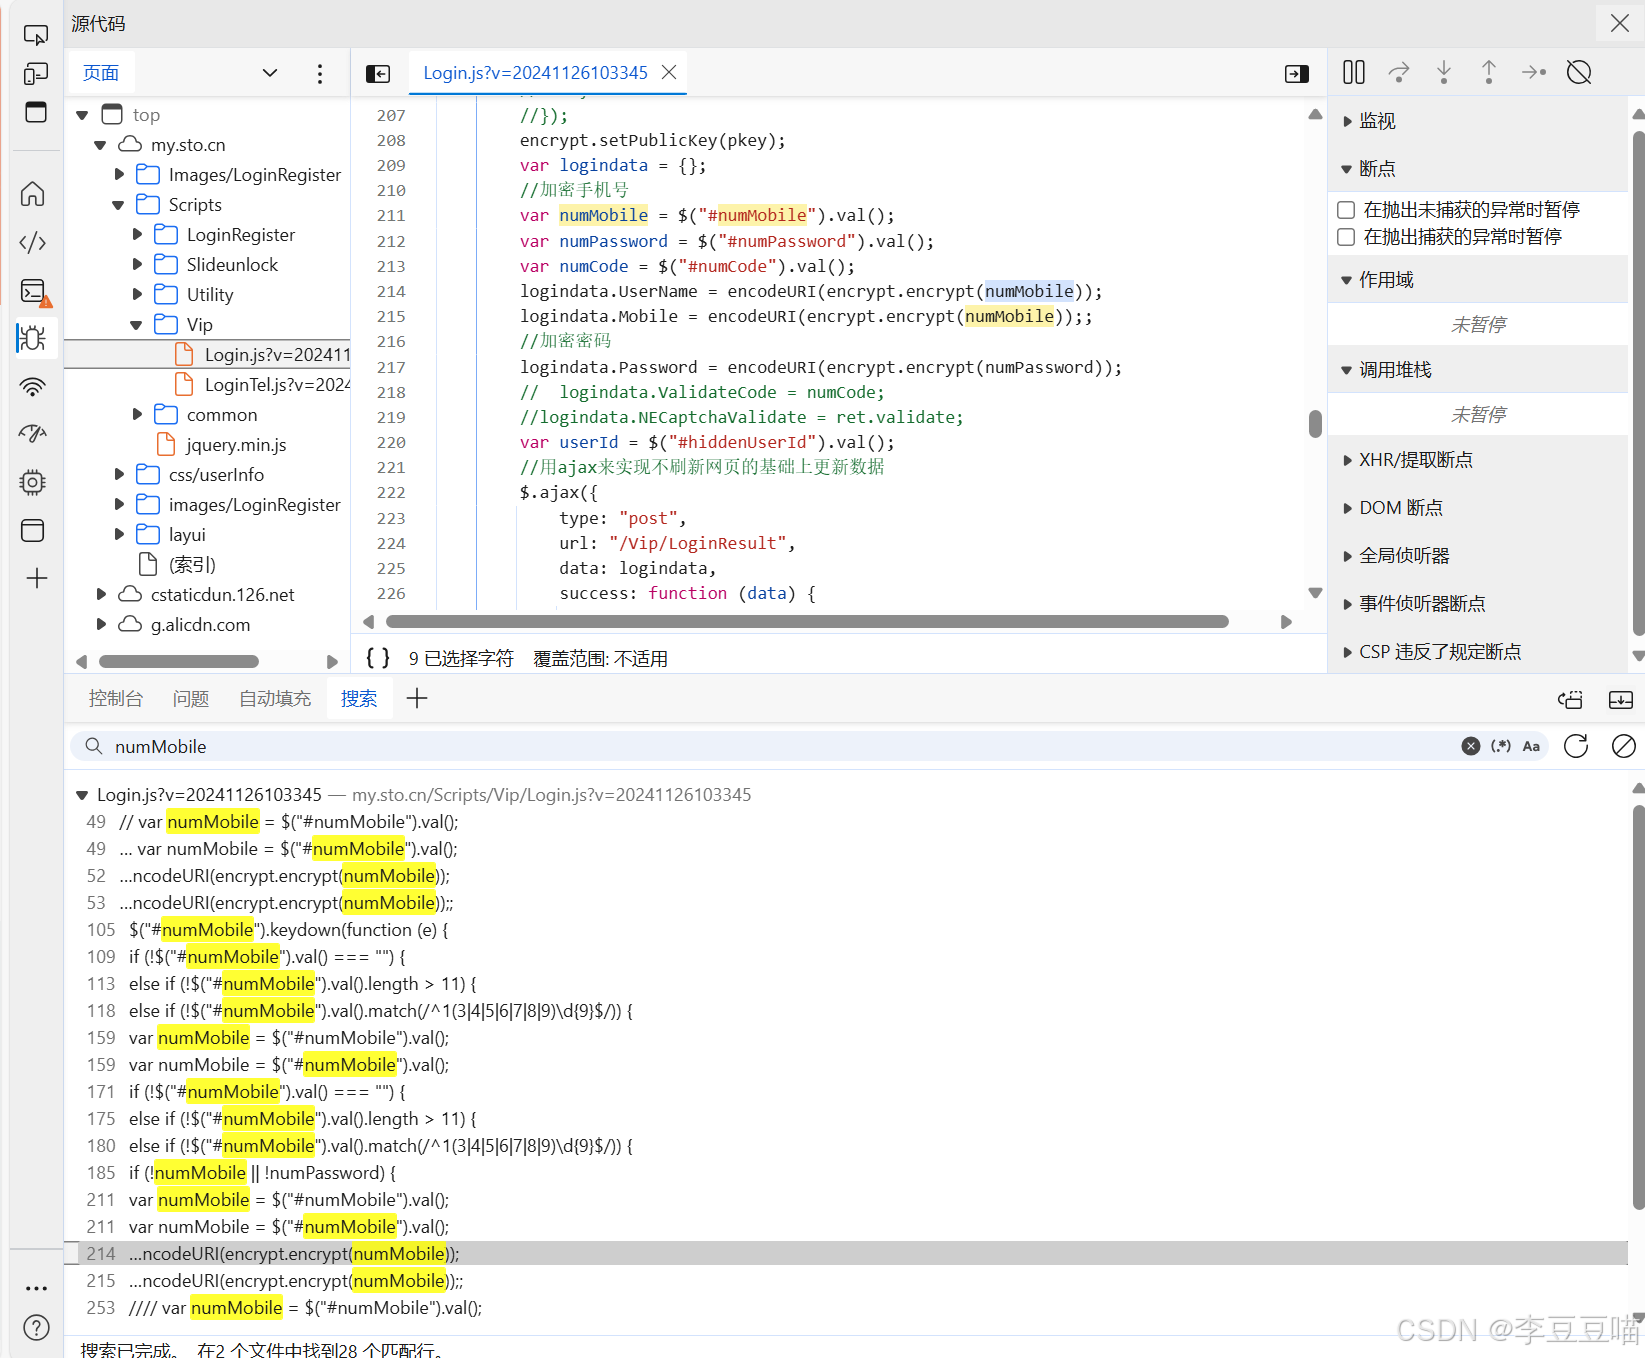Image resolution: width=1645 pixels, height=1358 pixels.
Task: Hide the debugger pane icon
Action: click(x=1297, y=73)
